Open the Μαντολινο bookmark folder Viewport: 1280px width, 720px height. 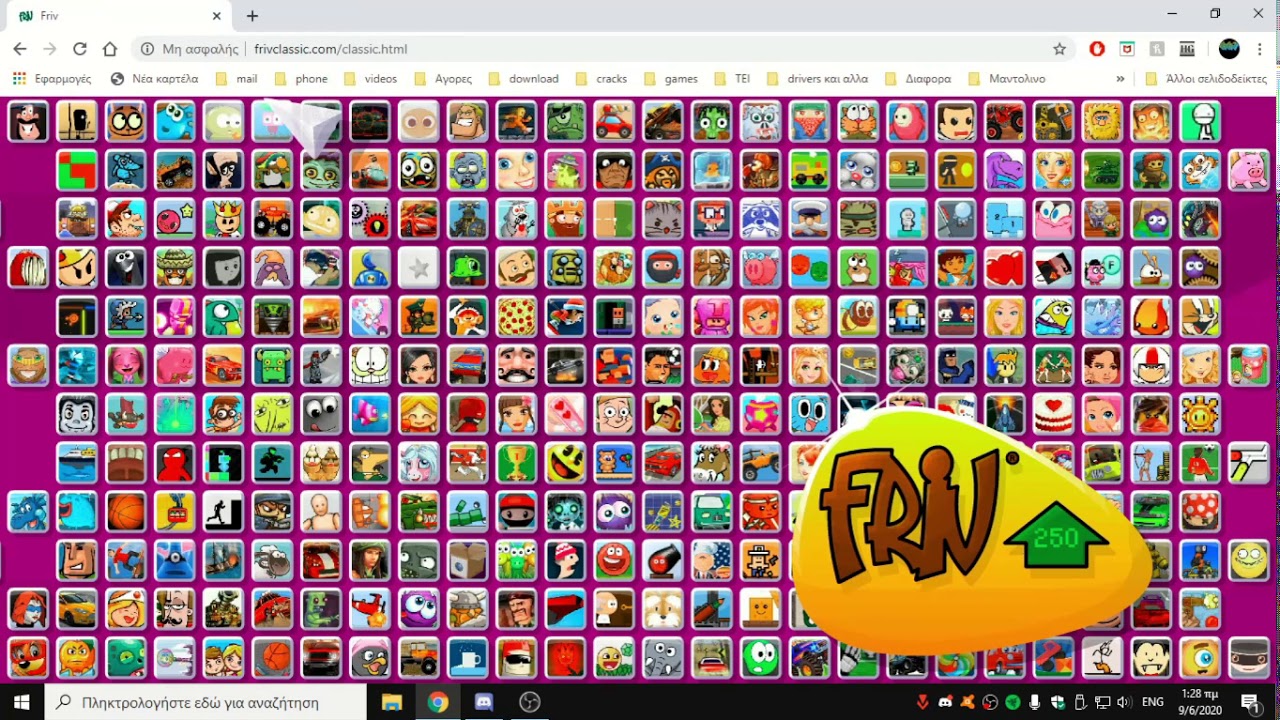tap(1006, 78)
